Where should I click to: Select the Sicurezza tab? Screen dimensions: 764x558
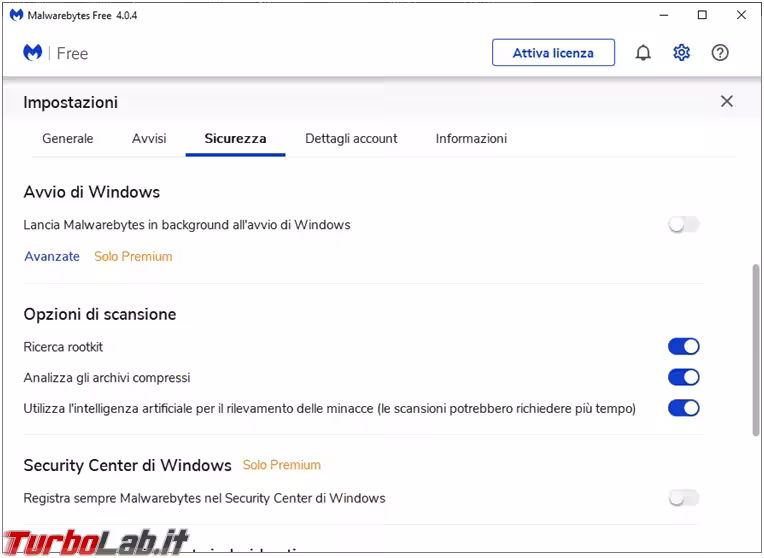[x=235, y=139]
